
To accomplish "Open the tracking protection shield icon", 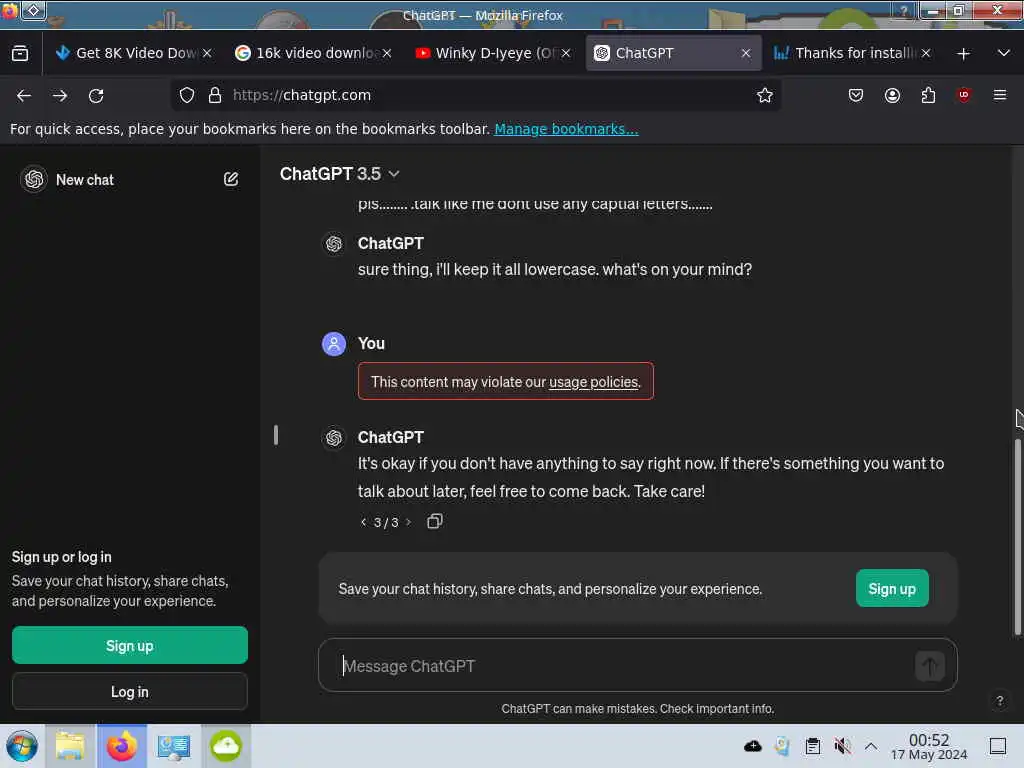I will pyautogui.click(x=187, y=95).
